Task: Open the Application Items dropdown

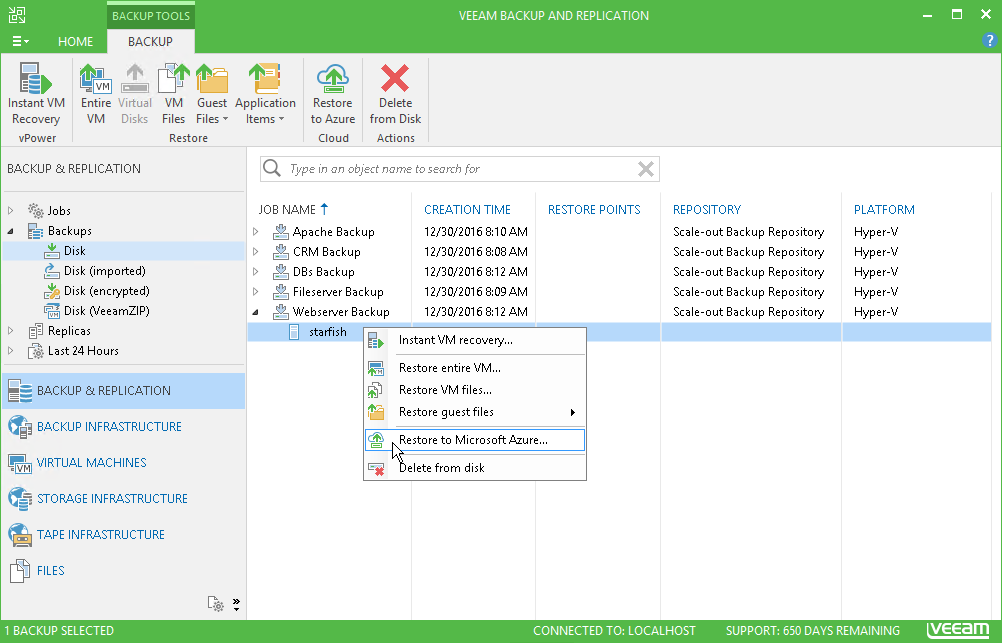Action: tap(265, 94)
